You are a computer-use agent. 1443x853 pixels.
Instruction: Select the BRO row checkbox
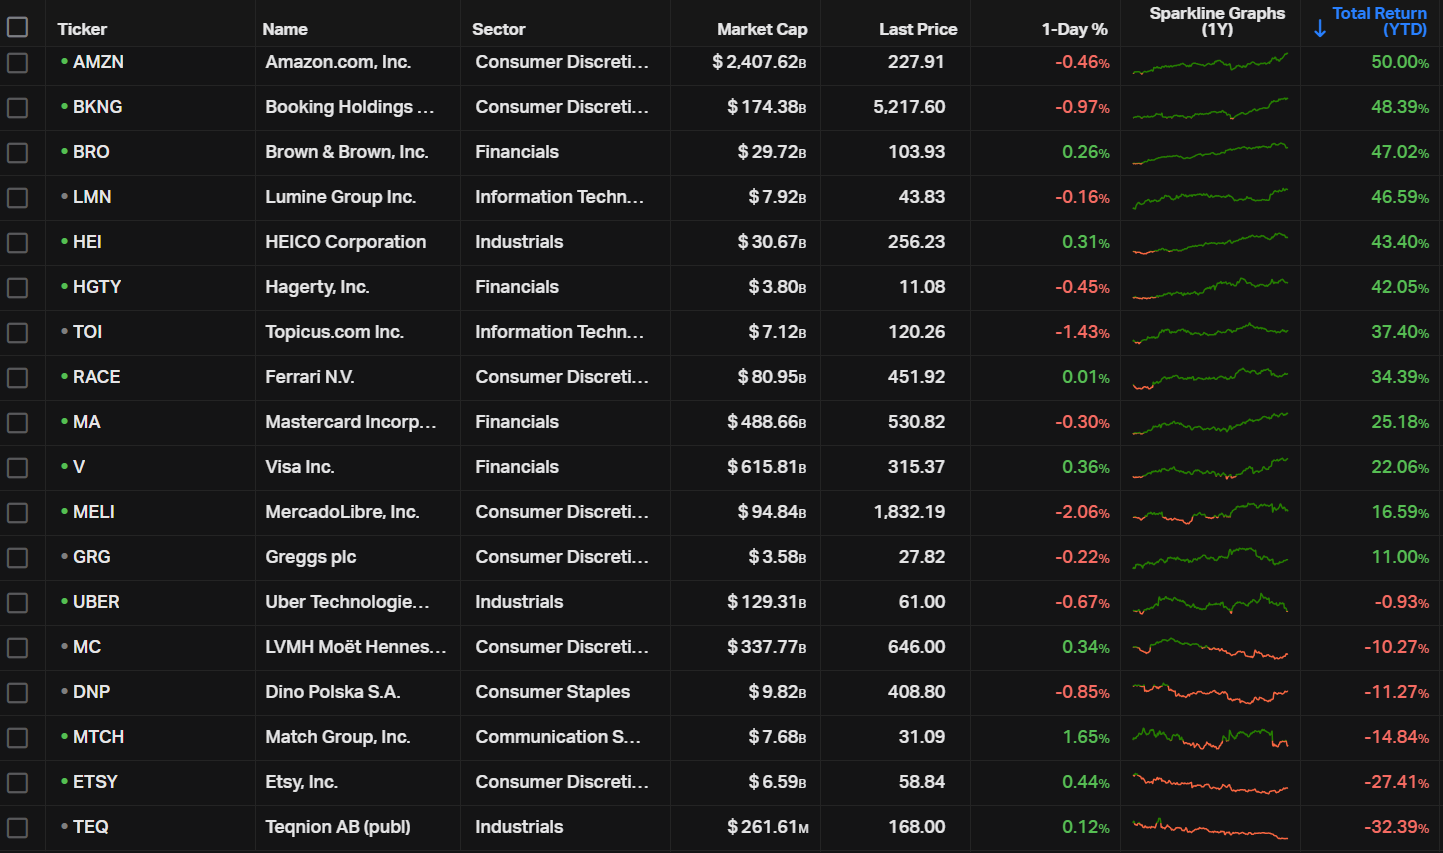[17, 152]
